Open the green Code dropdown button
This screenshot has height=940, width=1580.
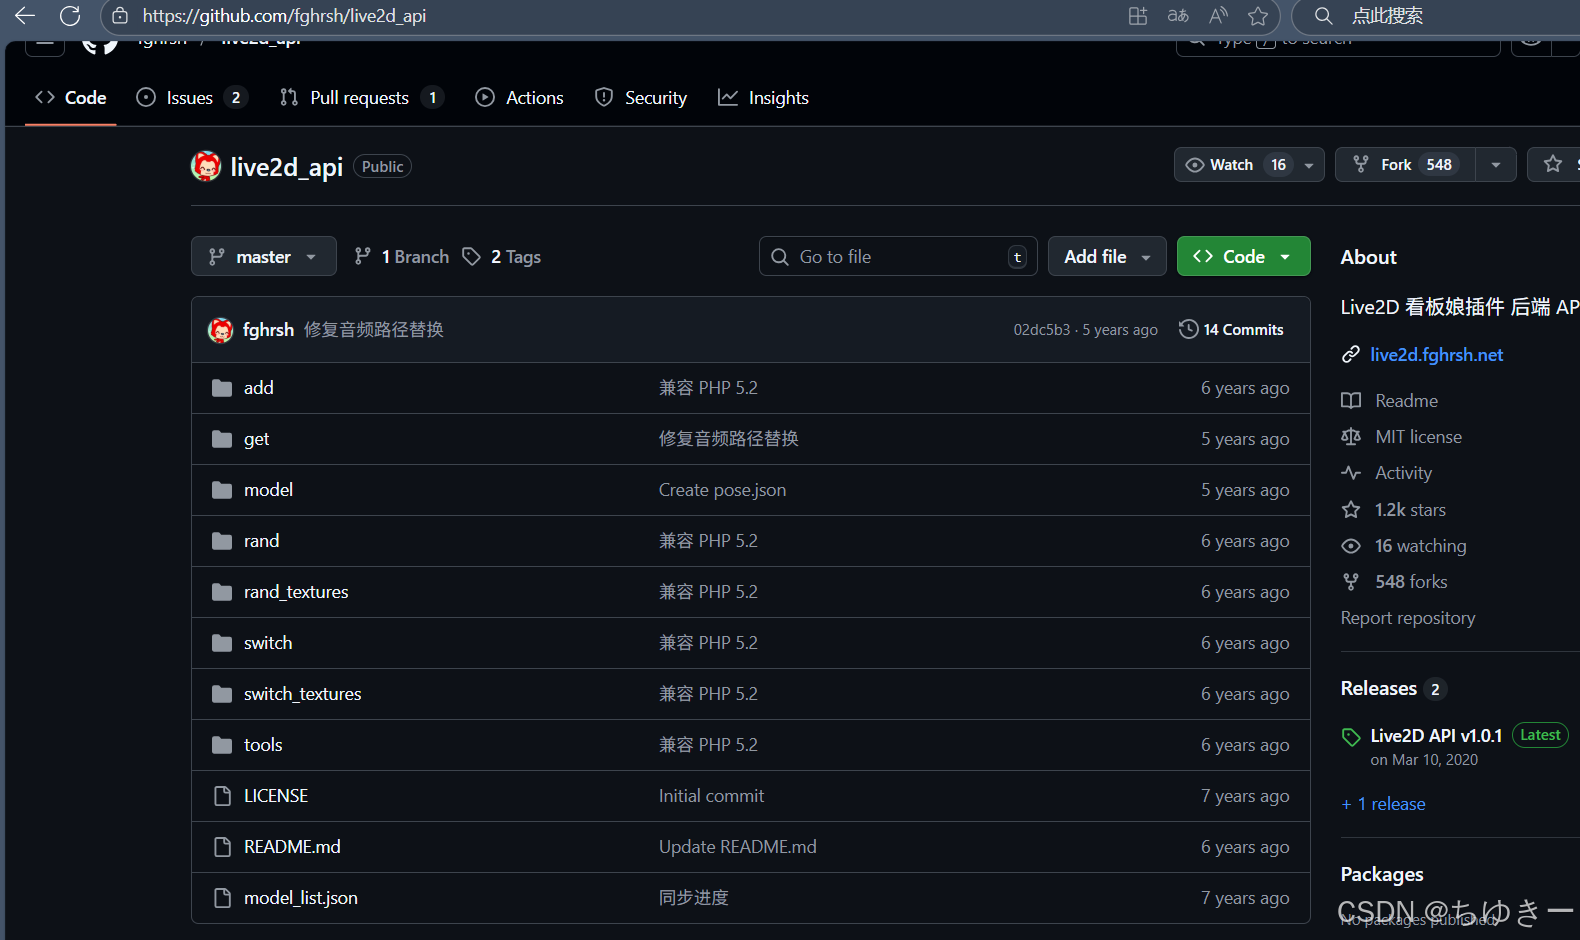(1243, 257)
